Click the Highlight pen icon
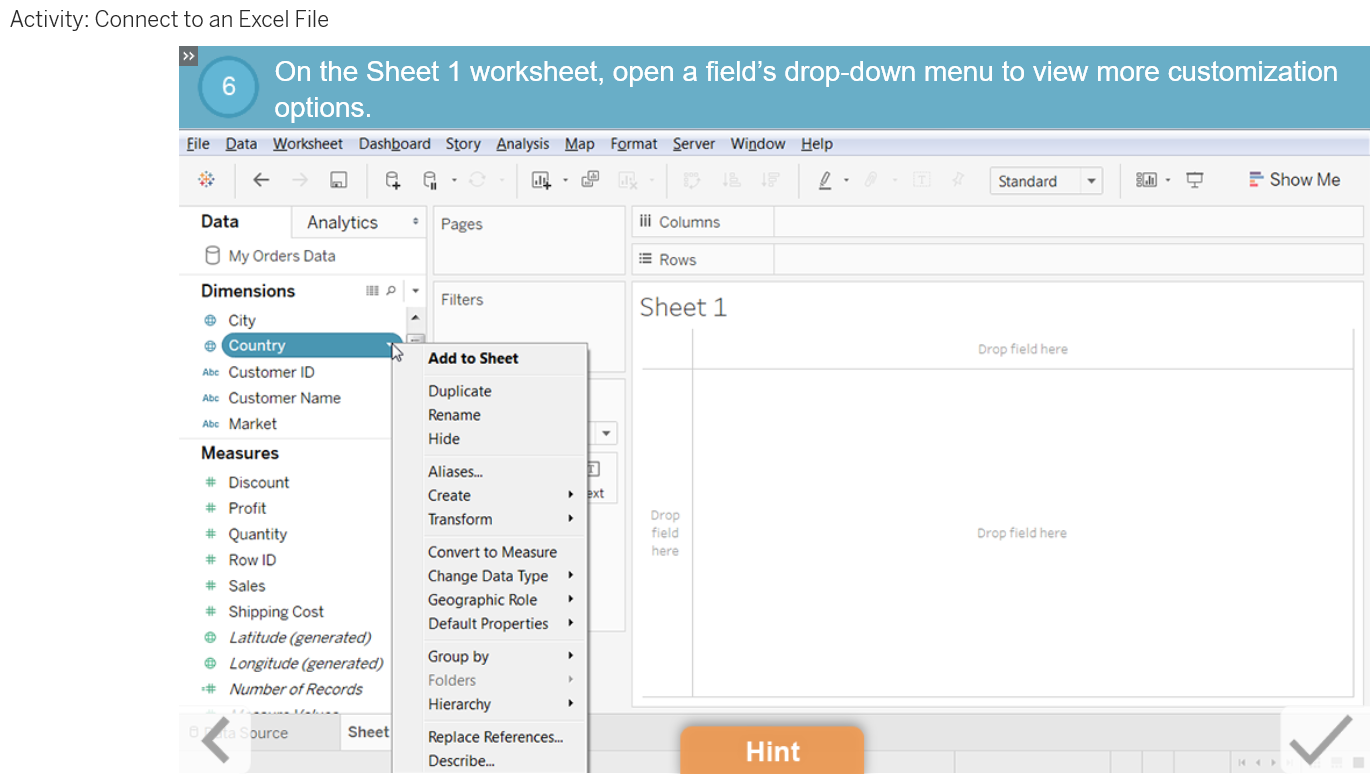 pyautogui.click(x=825, y=180)
